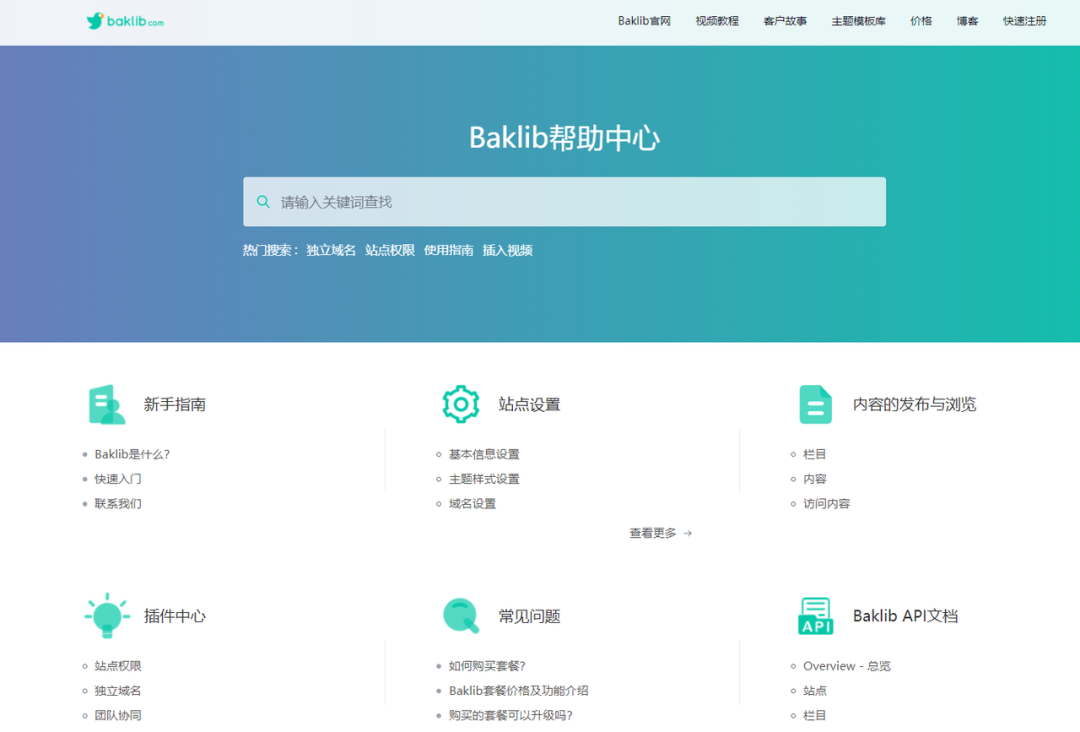
Task: Click the baklib.com bird logo
Action: [125, 21]
